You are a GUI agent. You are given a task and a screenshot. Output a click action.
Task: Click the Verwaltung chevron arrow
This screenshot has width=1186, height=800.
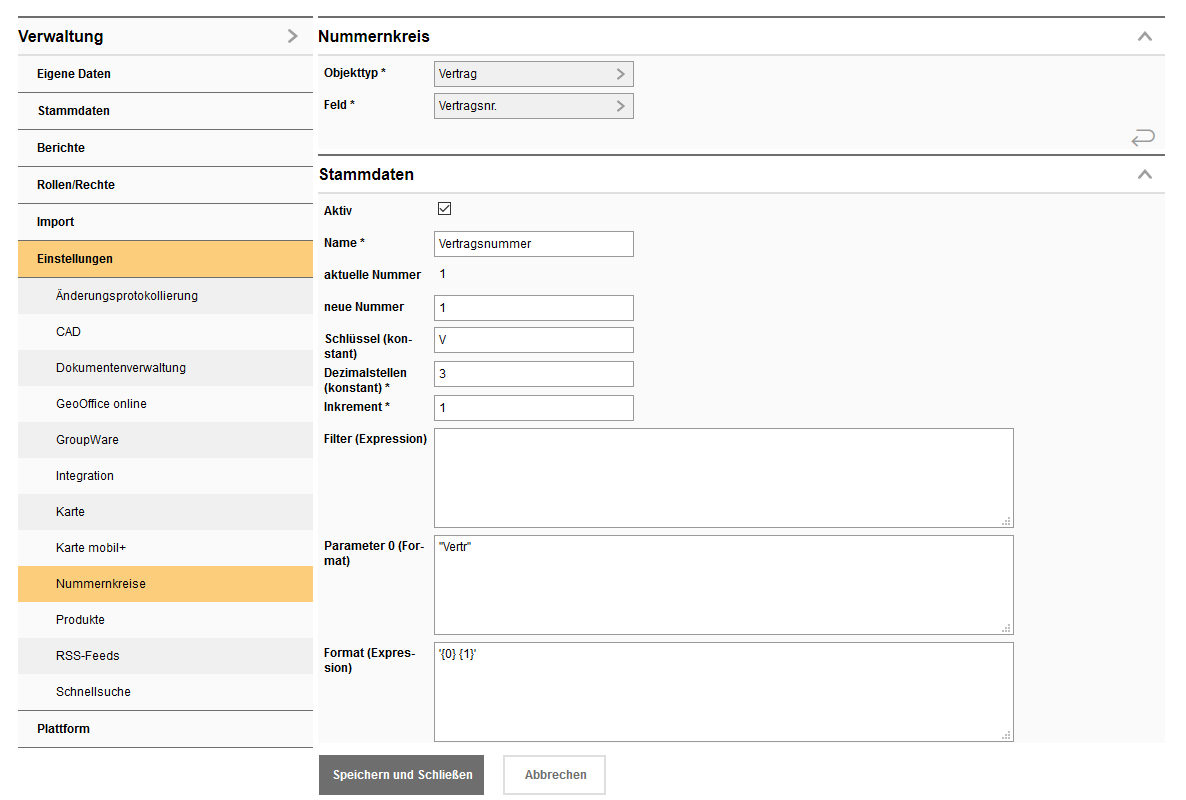point(292,36)
